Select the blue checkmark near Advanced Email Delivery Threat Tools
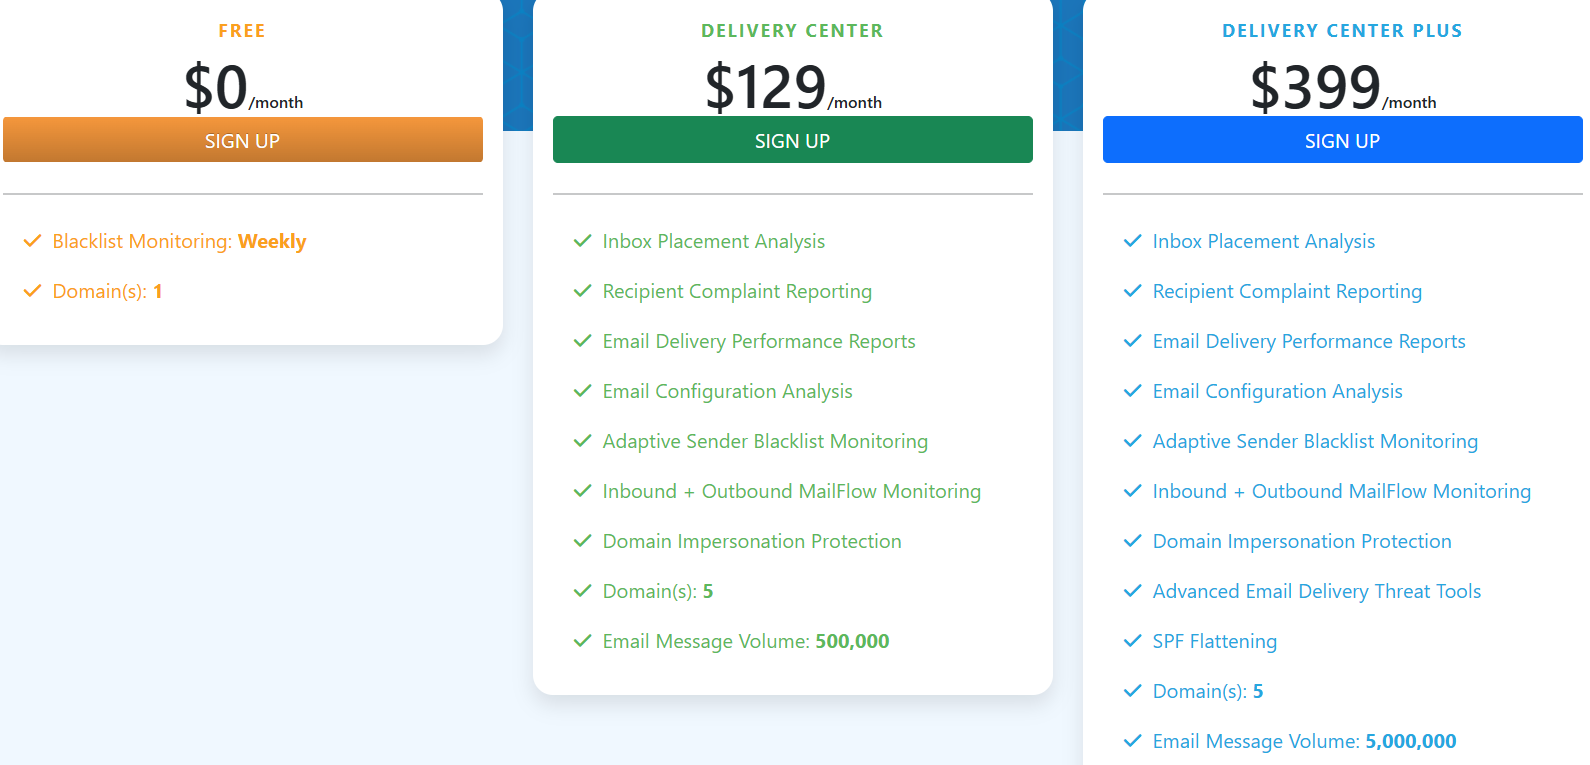 pyautogui.click(x=1133, y=590)
